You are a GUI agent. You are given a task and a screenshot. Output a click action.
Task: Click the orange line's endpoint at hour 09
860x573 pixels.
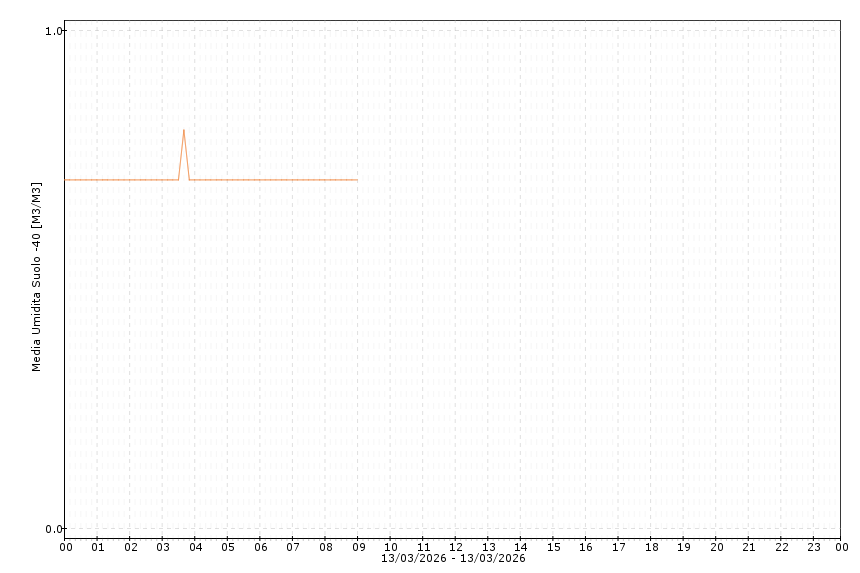coord(357,180)
